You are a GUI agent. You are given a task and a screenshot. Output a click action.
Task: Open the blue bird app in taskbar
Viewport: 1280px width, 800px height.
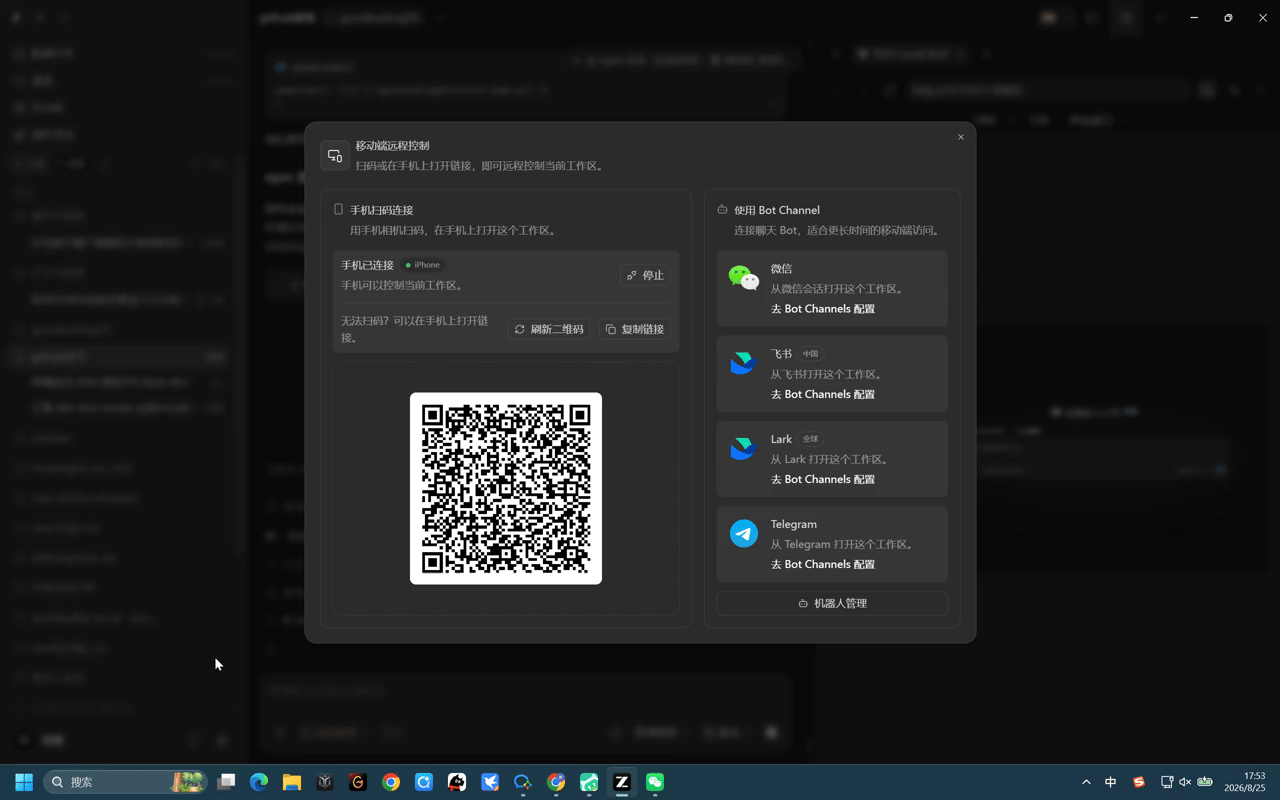click(490, 782)
